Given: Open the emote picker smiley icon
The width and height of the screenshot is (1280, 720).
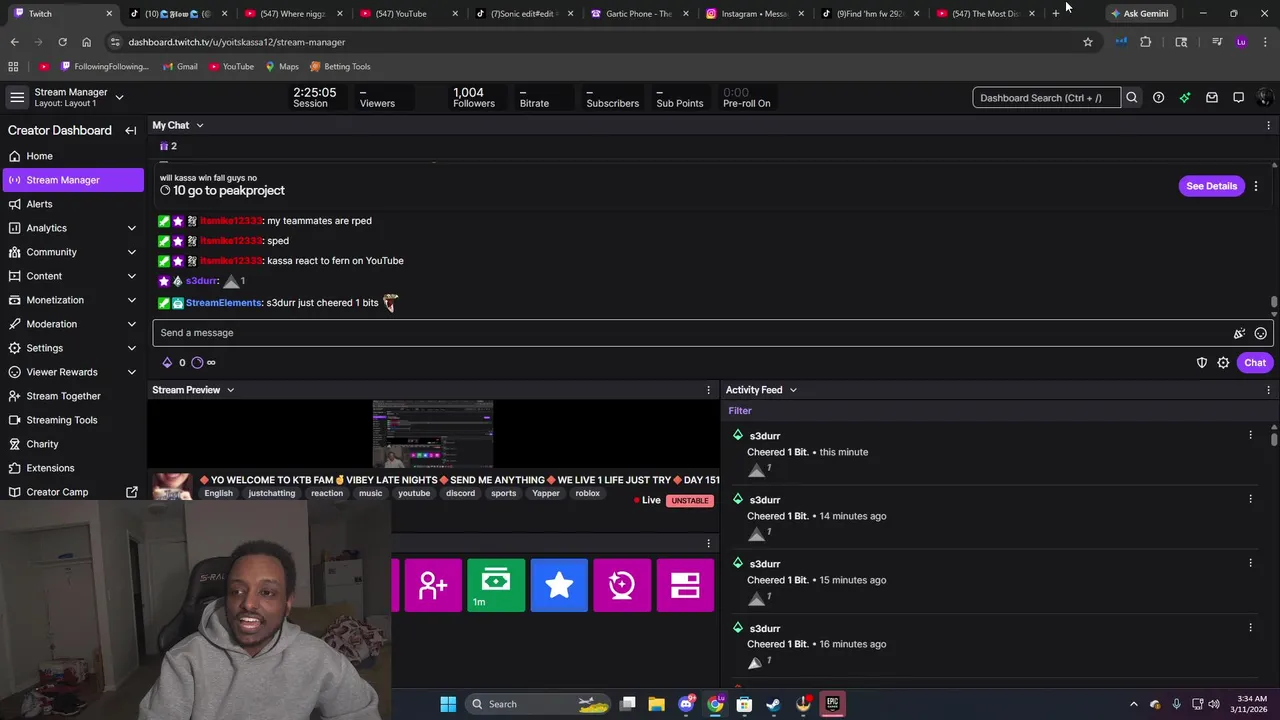Looking at the screenshot, I should (1261, 333).
